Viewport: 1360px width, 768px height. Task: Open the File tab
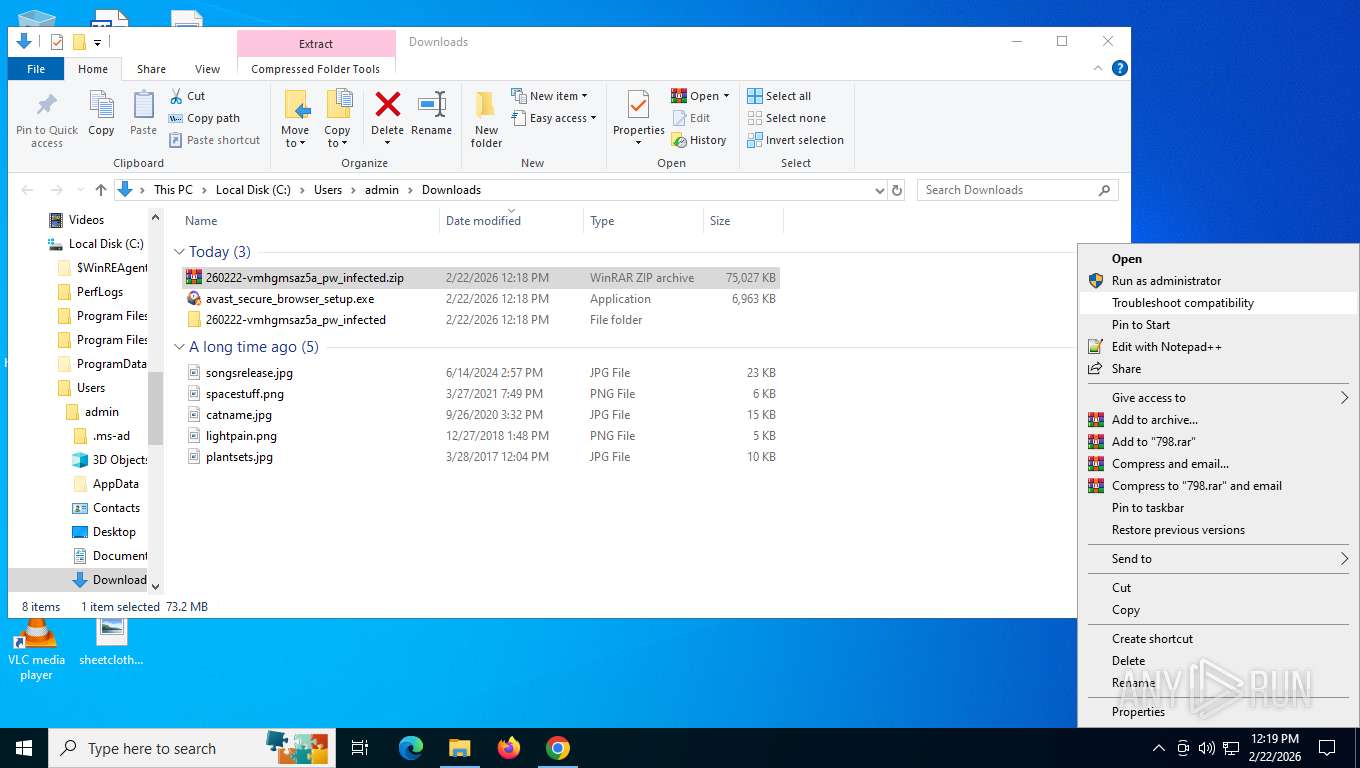pos(36,69)
